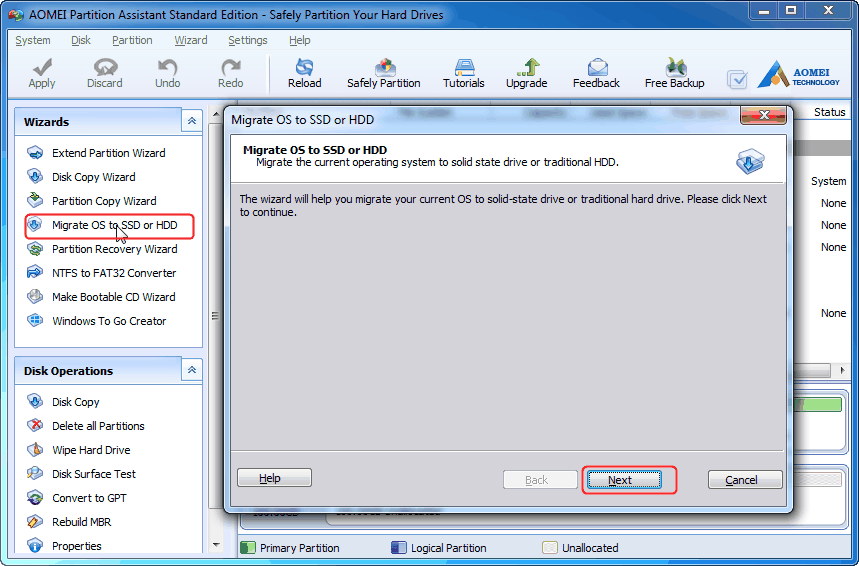
Task: Click the Rebuild MBR icon
Action: point(35,522)
